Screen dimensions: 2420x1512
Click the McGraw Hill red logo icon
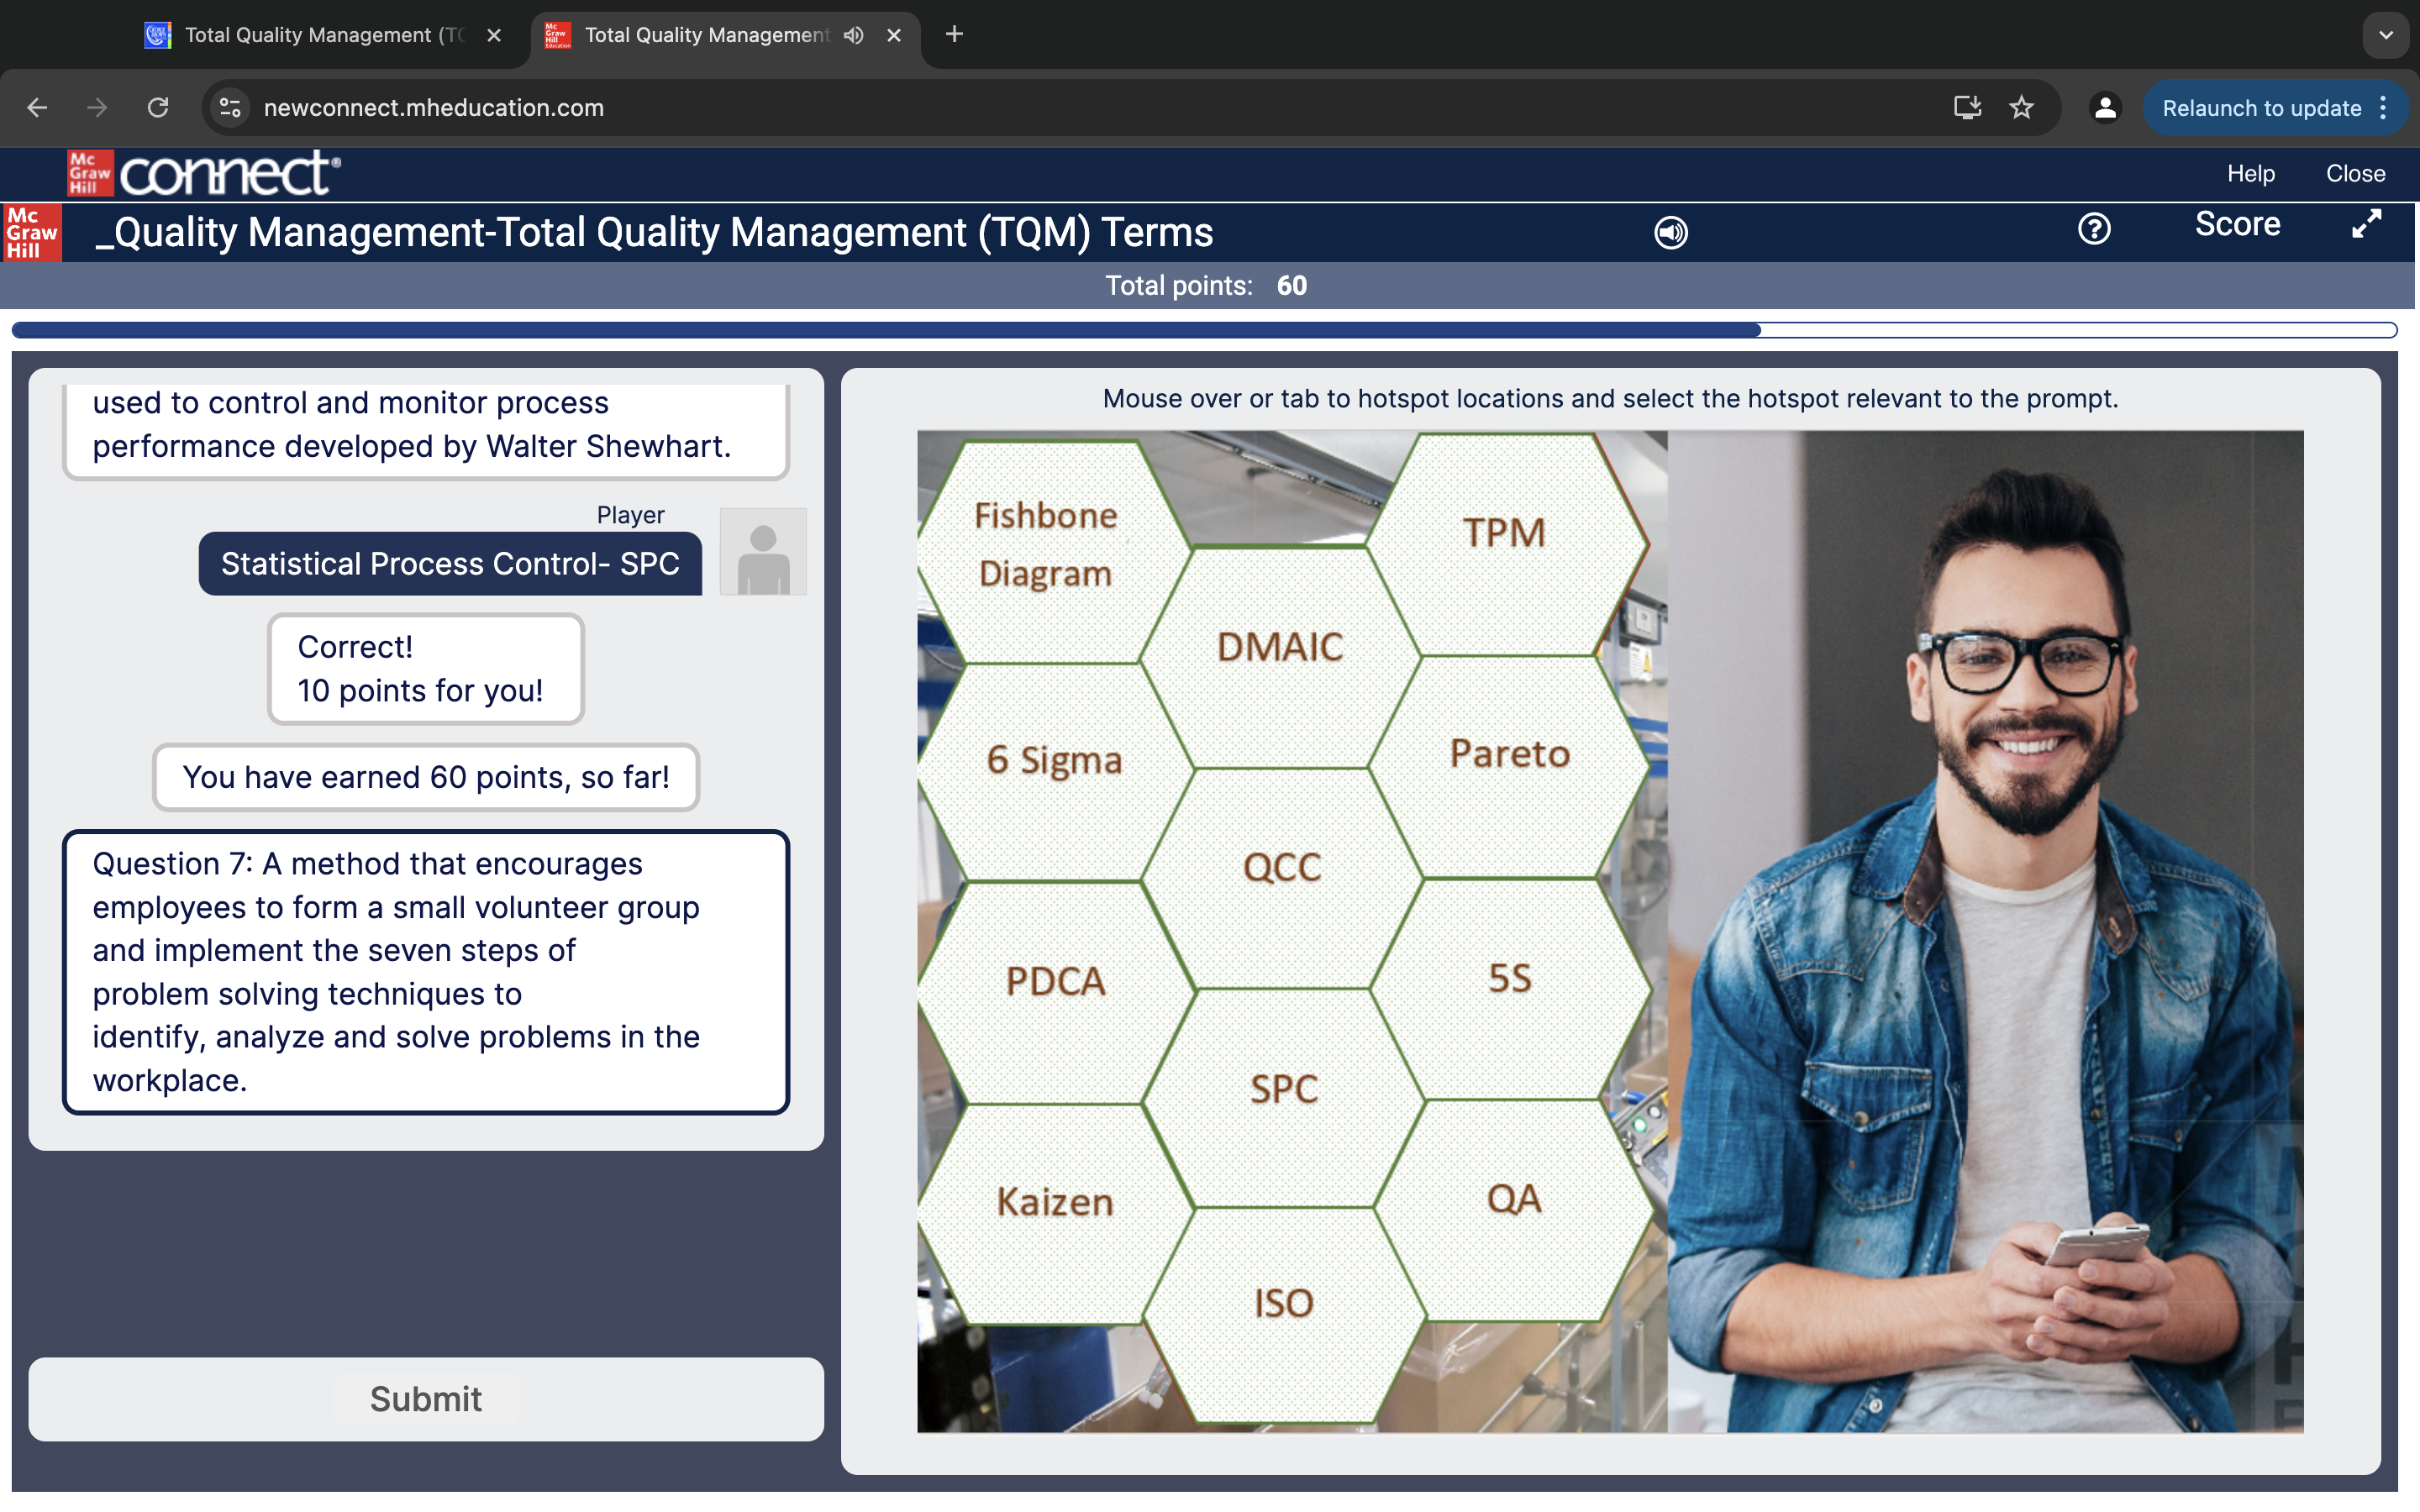tap(31, 231)
